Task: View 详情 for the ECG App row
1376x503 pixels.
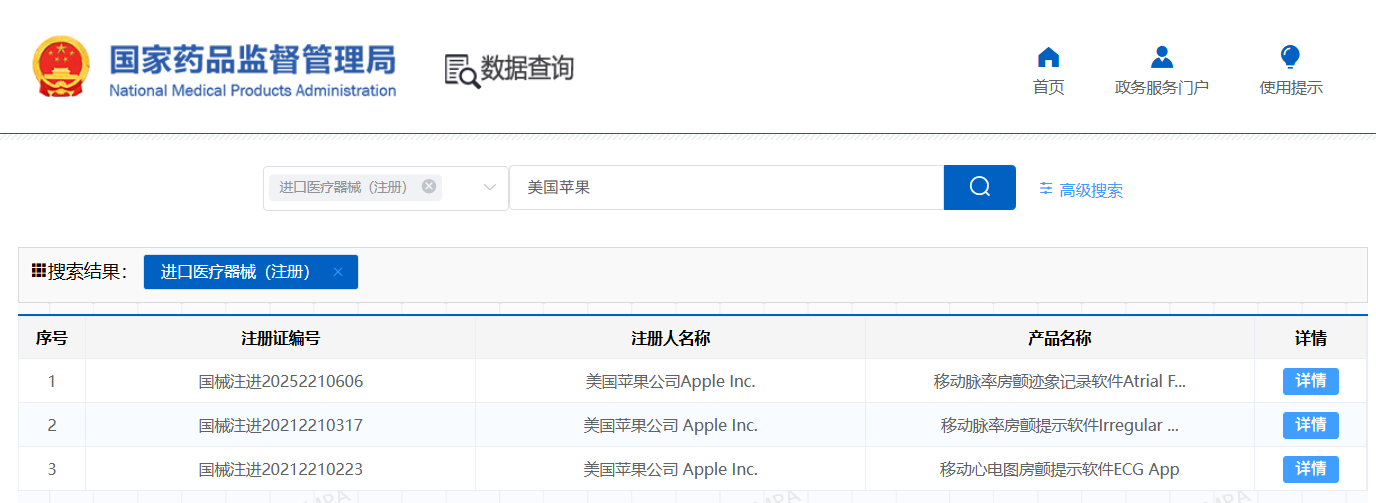Action: tap(1310, 469)
